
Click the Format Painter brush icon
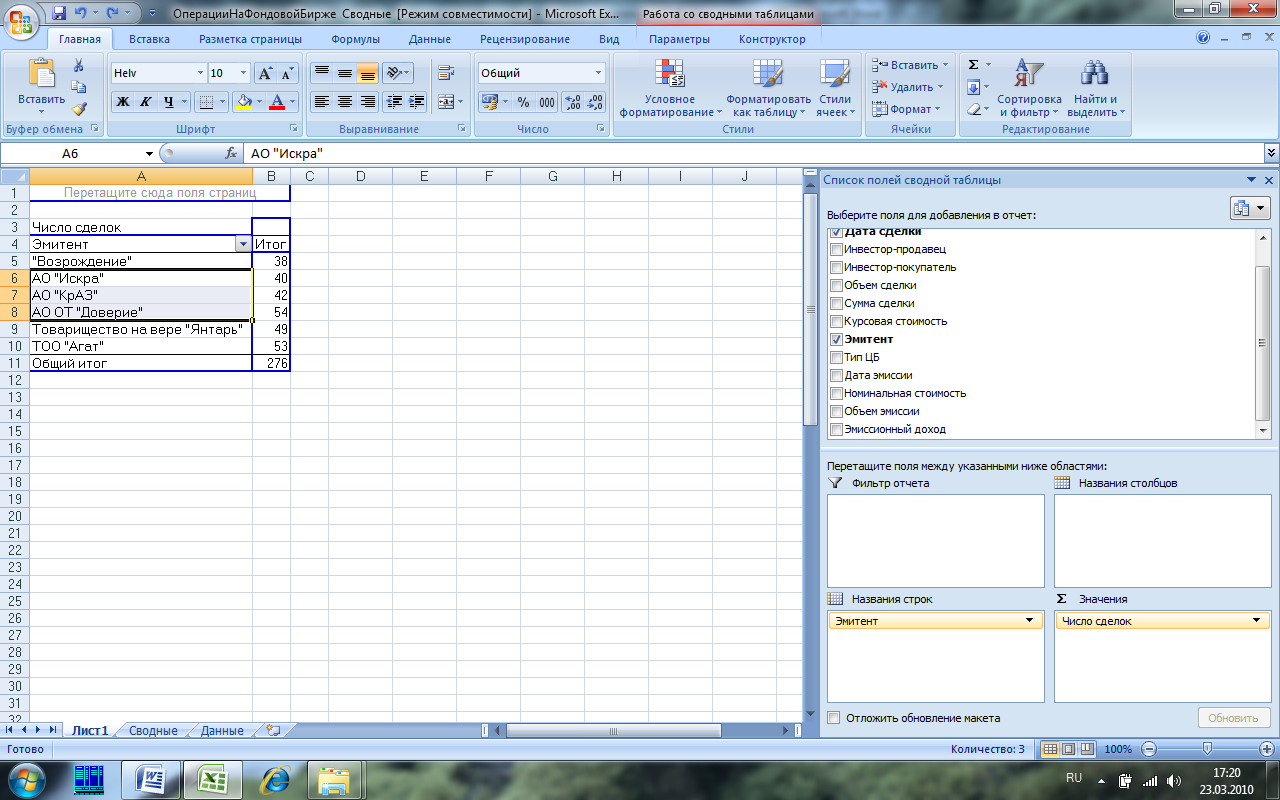(79, 109)
